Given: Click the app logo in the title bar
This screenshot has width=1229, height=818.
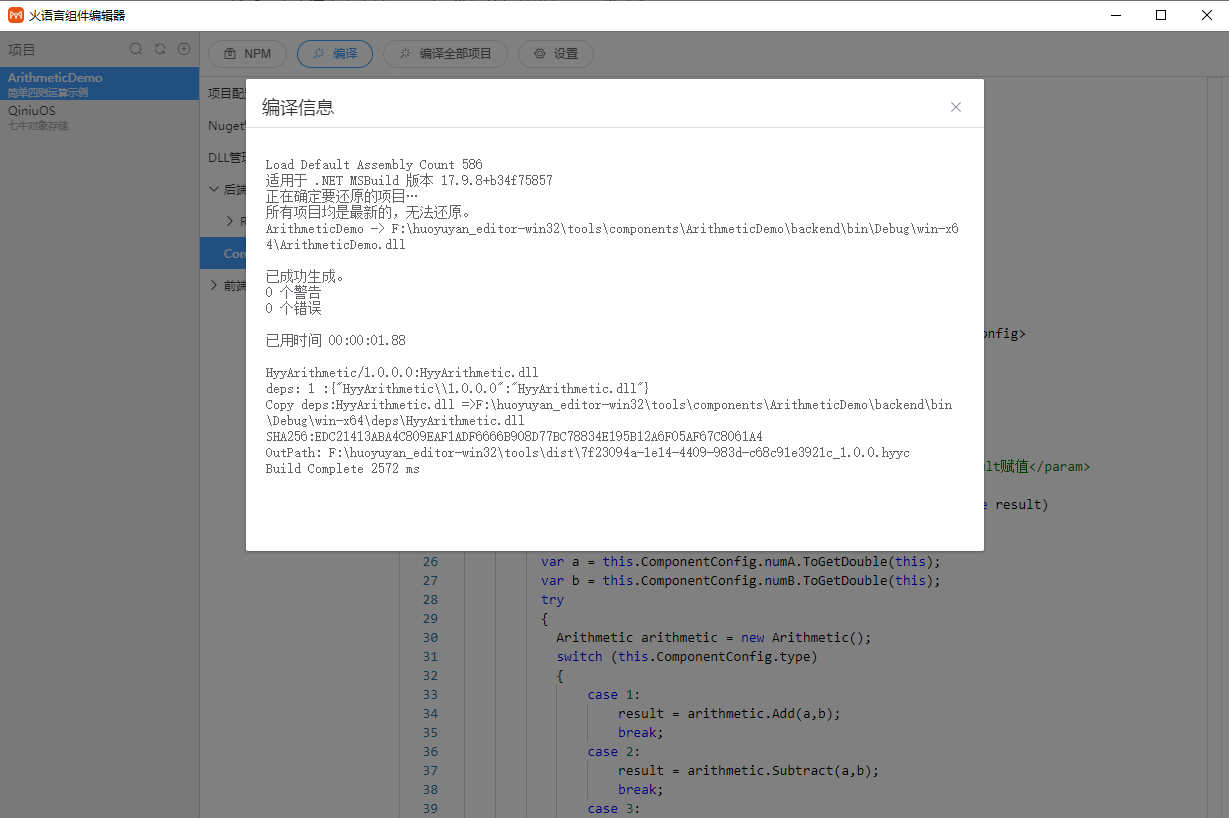Looking at the screenshot, I should 16,15.
